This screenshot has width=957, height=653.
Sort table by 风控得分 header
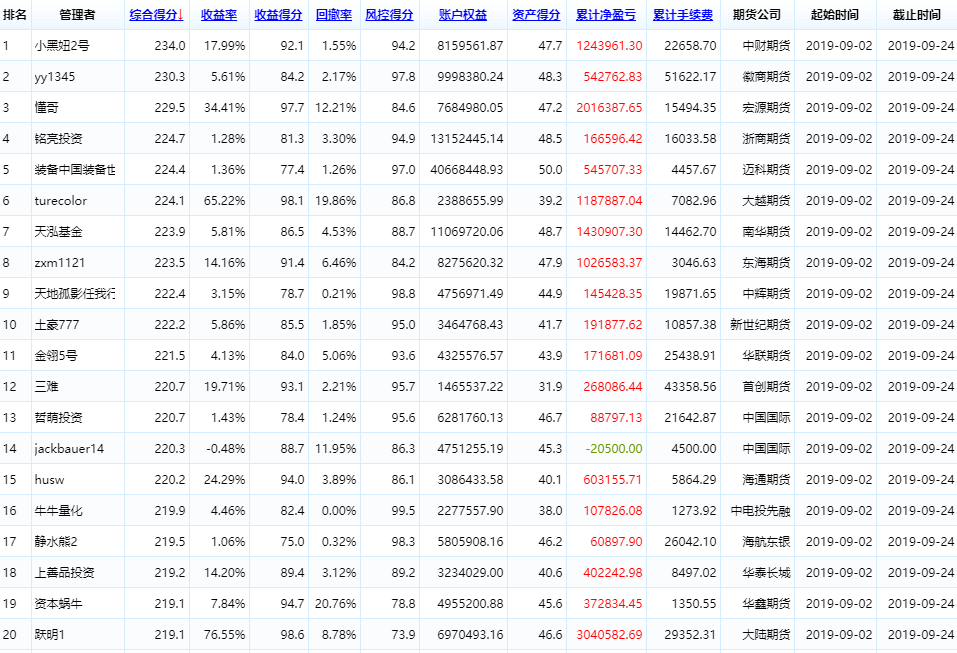[389, 15]
